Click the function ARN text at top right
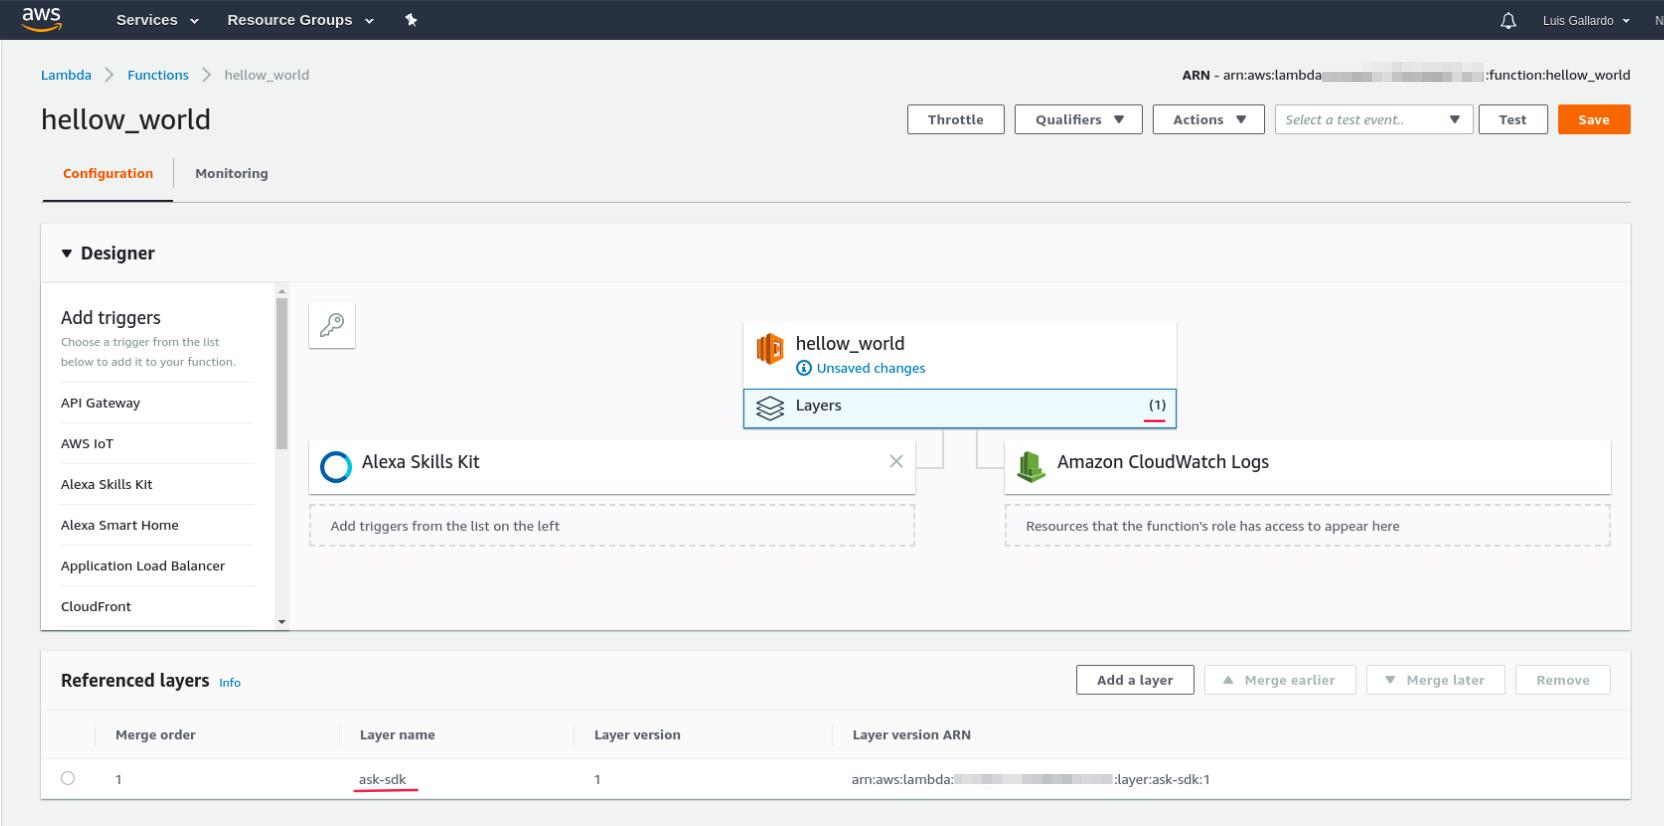The image size is (1664, 826). pyautogui.click(x=1406, y=75)
